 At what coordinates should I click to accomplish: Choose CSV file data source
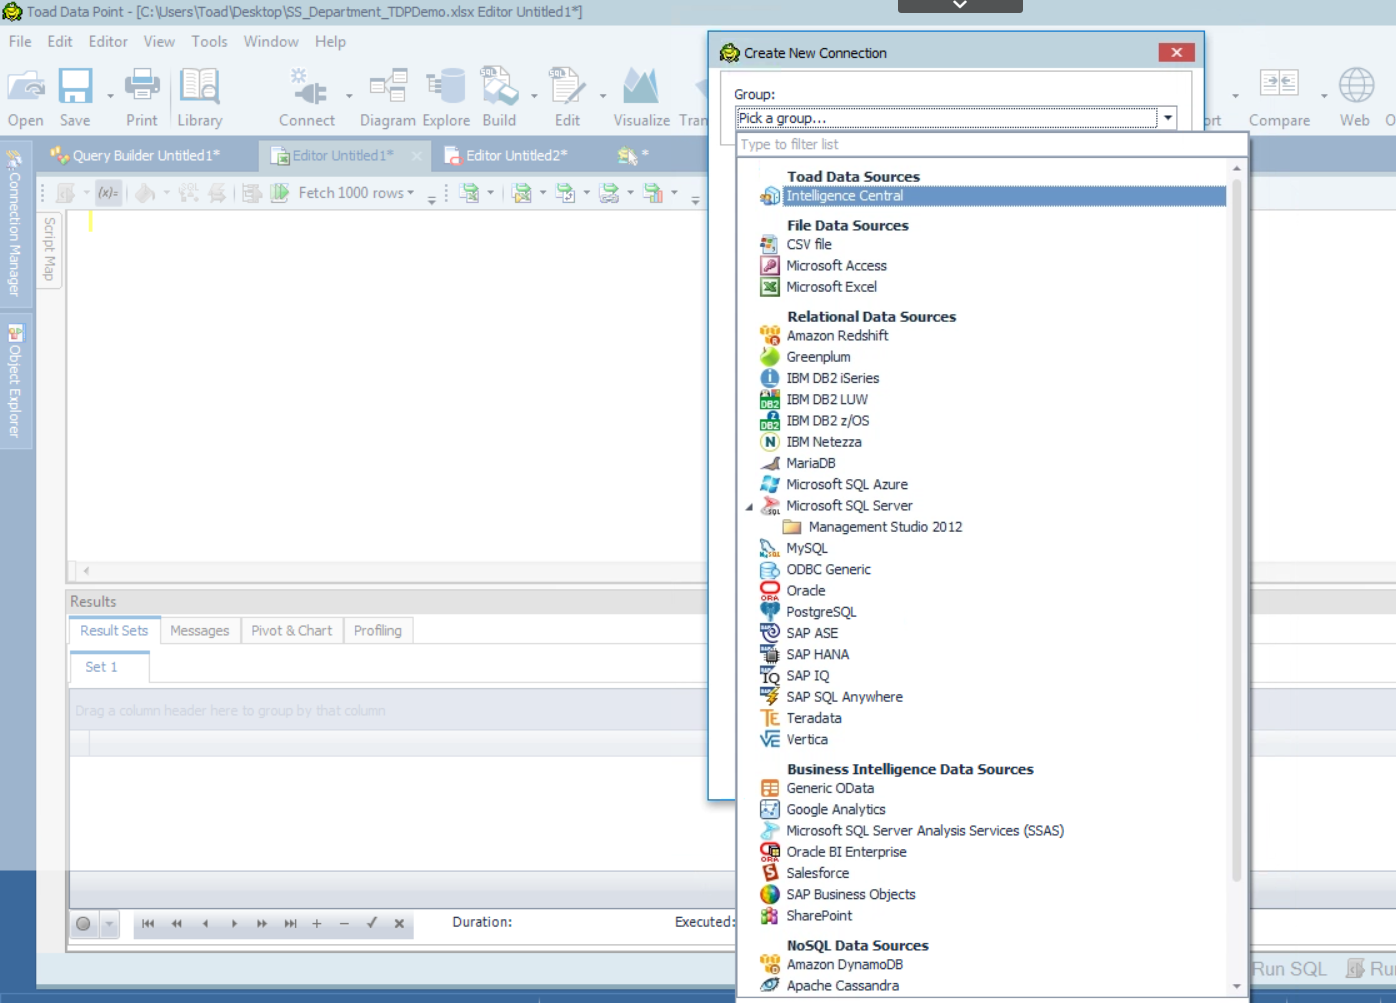(808, 244)
